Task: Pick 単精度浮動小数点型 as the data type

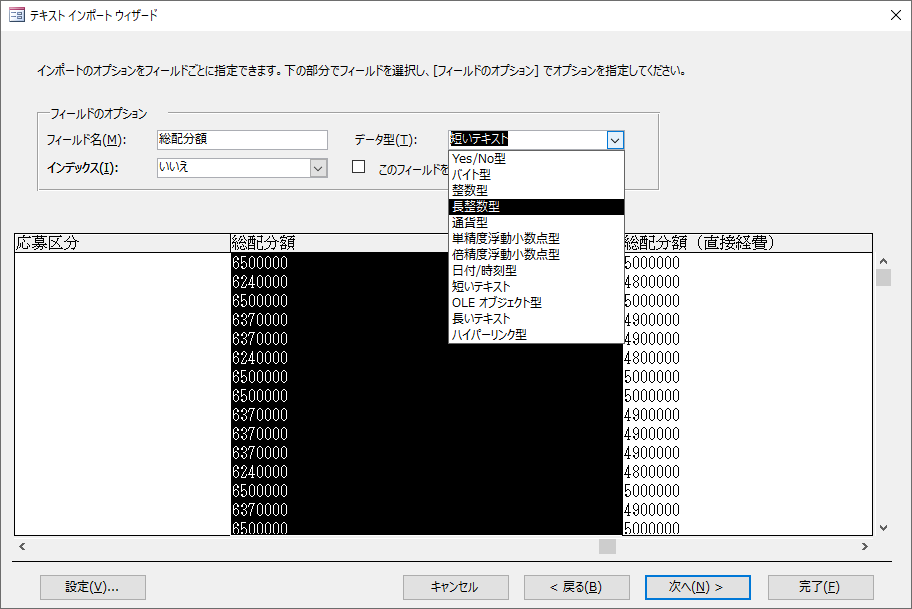Action: [536, 238]
